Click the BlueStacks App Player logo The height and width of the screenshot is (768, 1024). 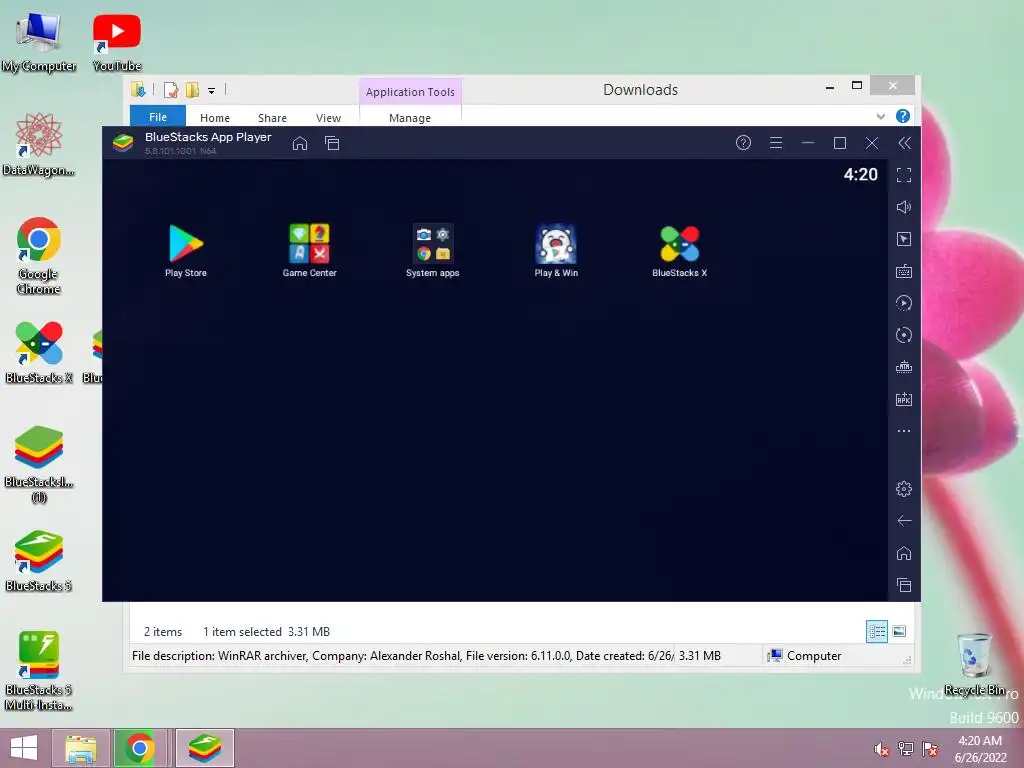point(123,142)
